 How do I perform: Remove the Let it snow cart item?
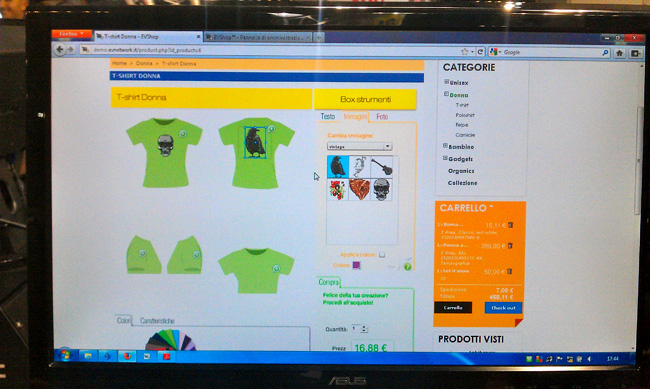(x=510, y=271)
